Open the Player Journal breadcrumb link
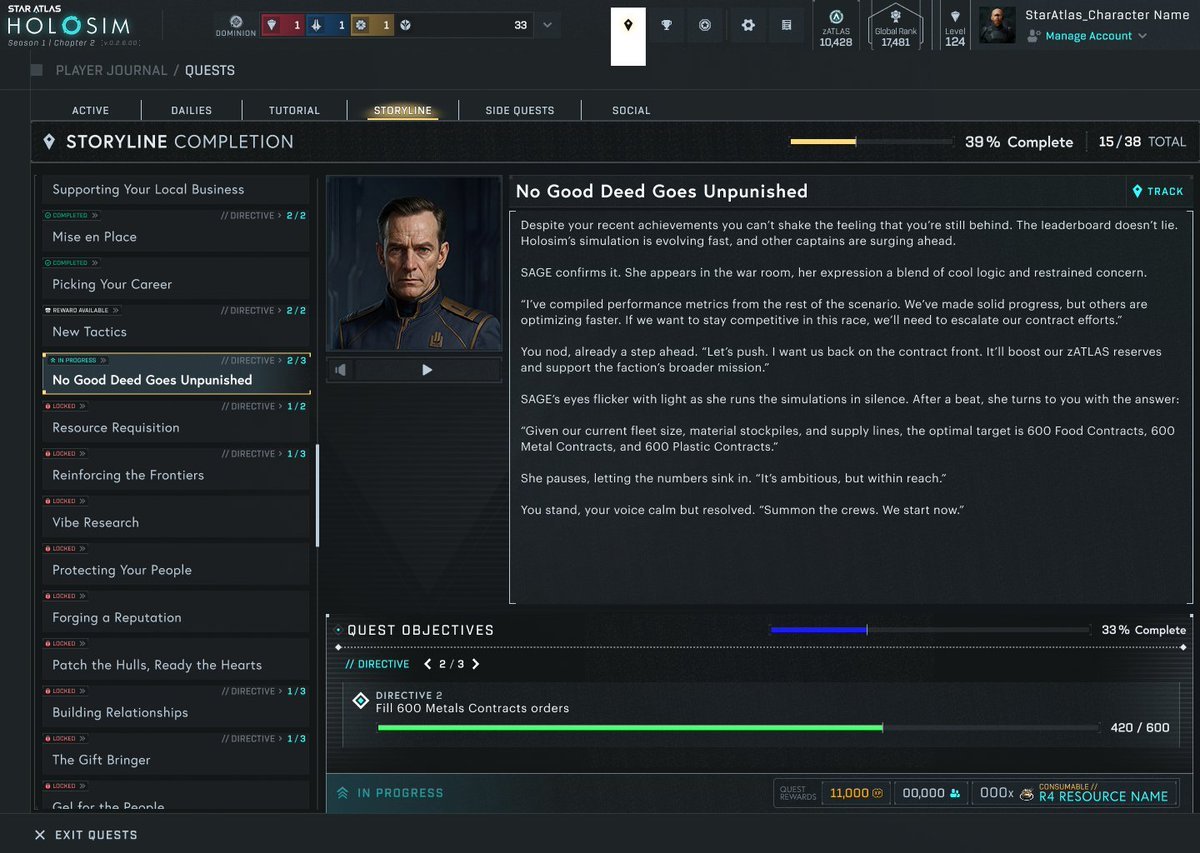Screen dimensions: 1200x853 pos(110,71)
